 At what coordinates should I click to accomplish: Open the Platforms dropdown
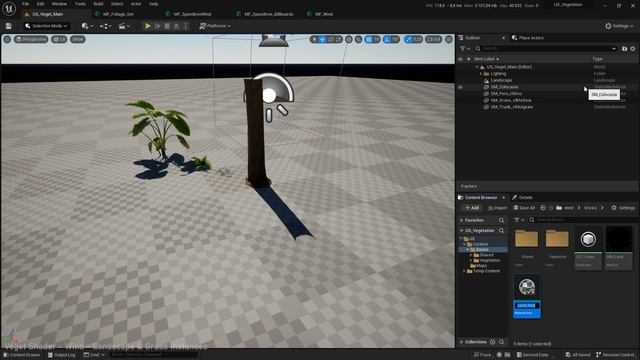pyautogui.click(x=215, y=26)
